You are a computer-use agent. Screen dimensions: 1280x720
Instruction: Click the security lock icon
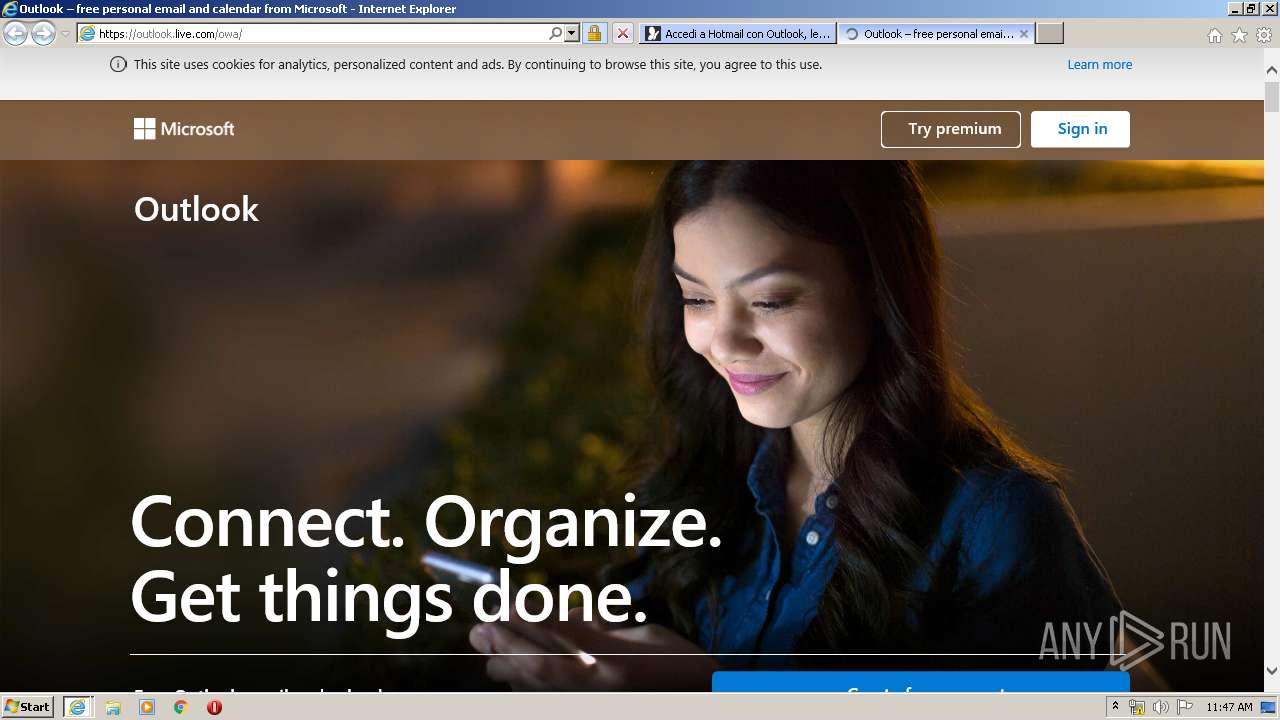[594, 34]
